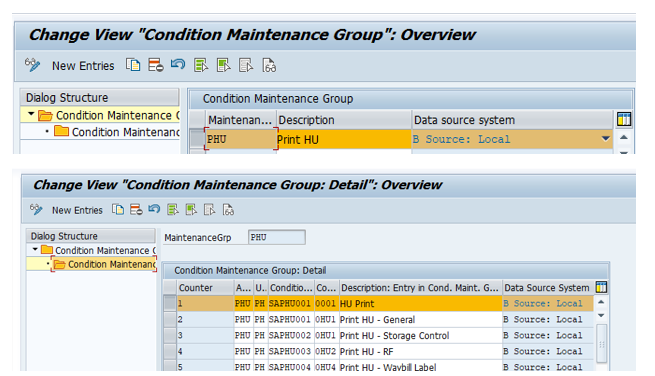This screenshot has height=376, width=655.
Task: Open column configuration icon beside Data Source System
Action: 601,287
